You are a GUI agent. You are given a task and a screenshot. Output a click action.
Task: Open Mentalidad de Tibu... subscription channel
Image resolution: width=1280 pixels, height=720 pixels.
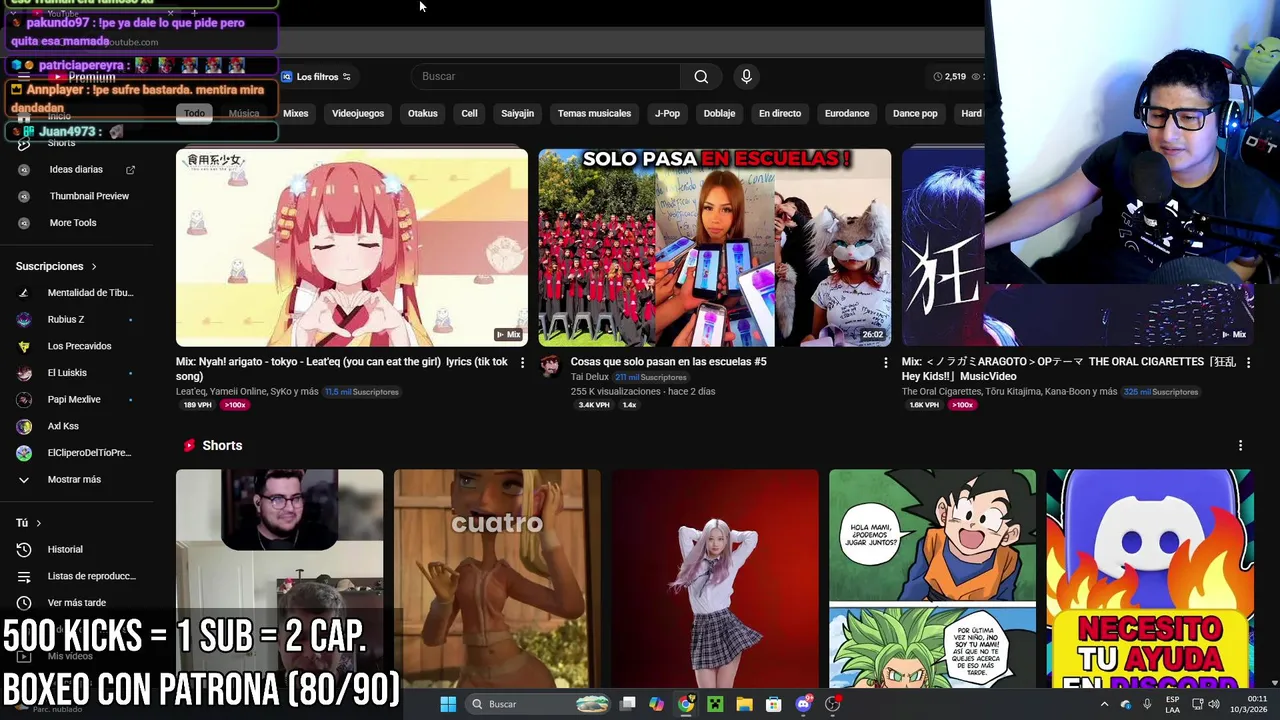90,293
